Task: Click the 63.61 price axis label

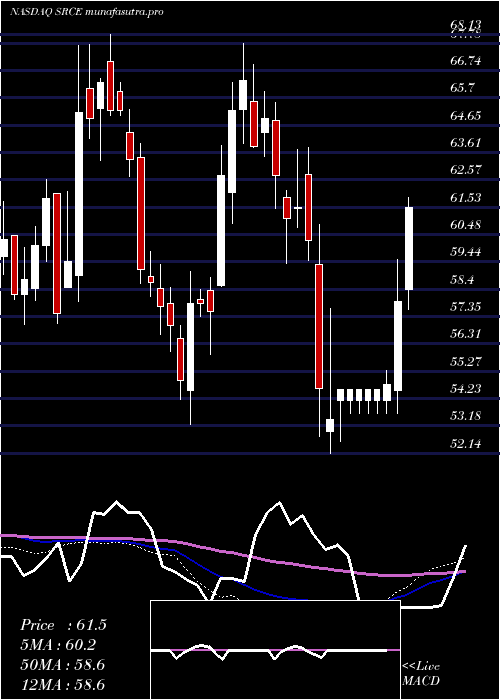Action: [x=466, y=142]
